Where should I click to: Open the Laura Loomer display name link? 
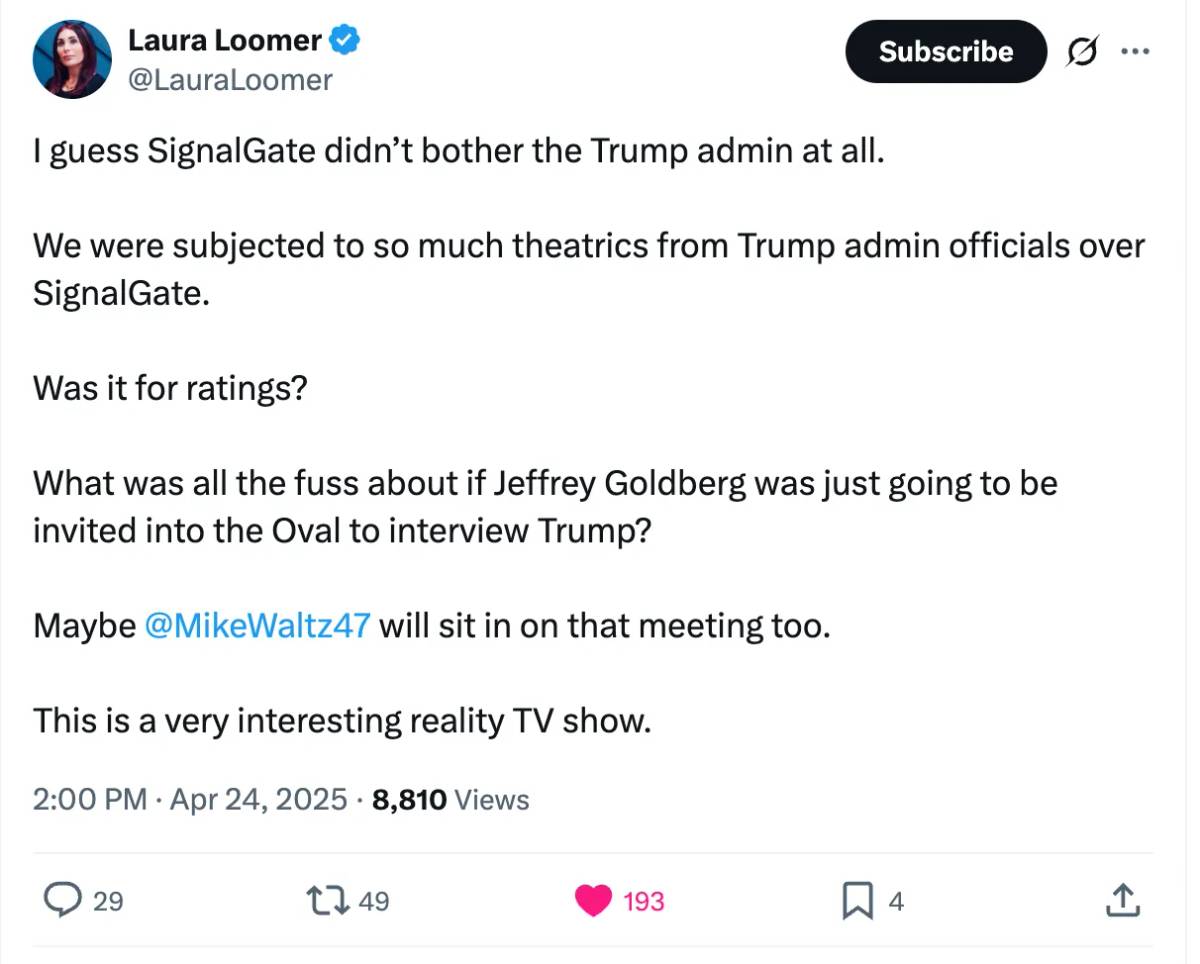pos(225,40)
